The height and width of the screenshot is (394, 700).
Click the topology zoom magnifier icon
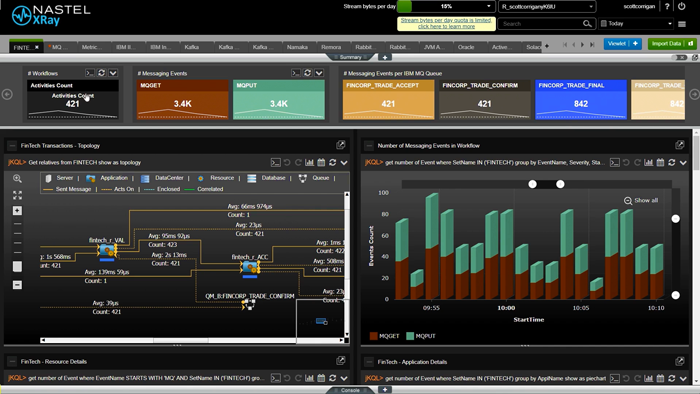tap(17, 178)
